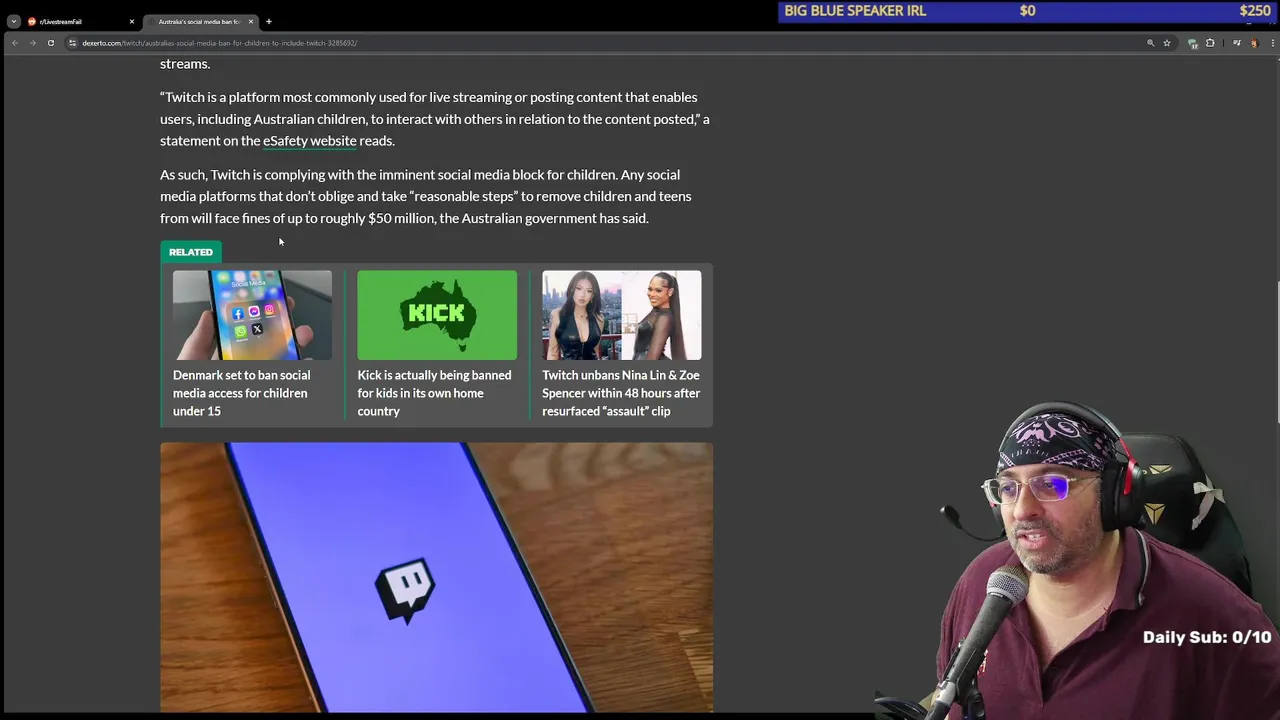Image resolution: width=1280 pixels, height=720 pixels.
Task: Click the paragraph starting 'As such, Twitch is complying'
Action: (x=426, y=196)
